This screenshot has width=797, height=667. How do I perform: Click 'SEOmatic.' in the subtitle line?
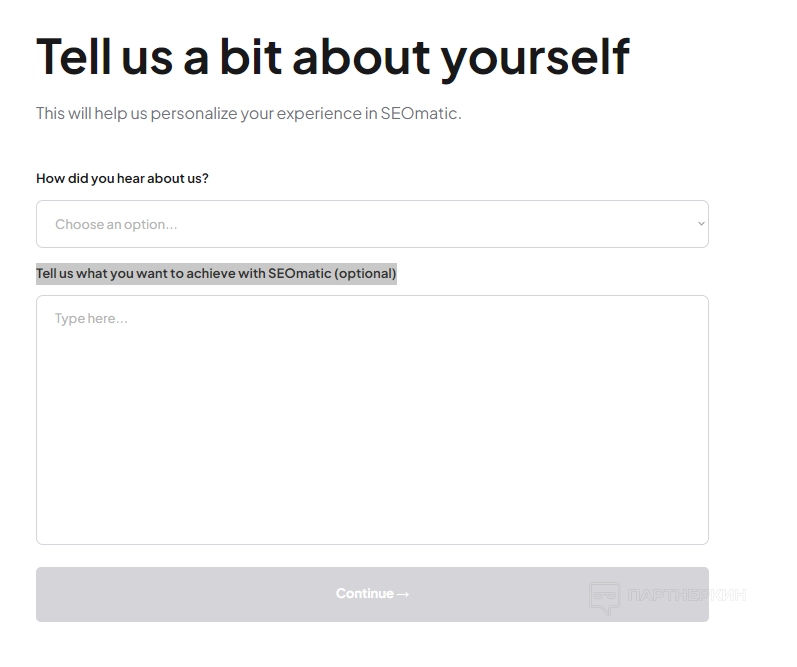[x=420, y=113]
